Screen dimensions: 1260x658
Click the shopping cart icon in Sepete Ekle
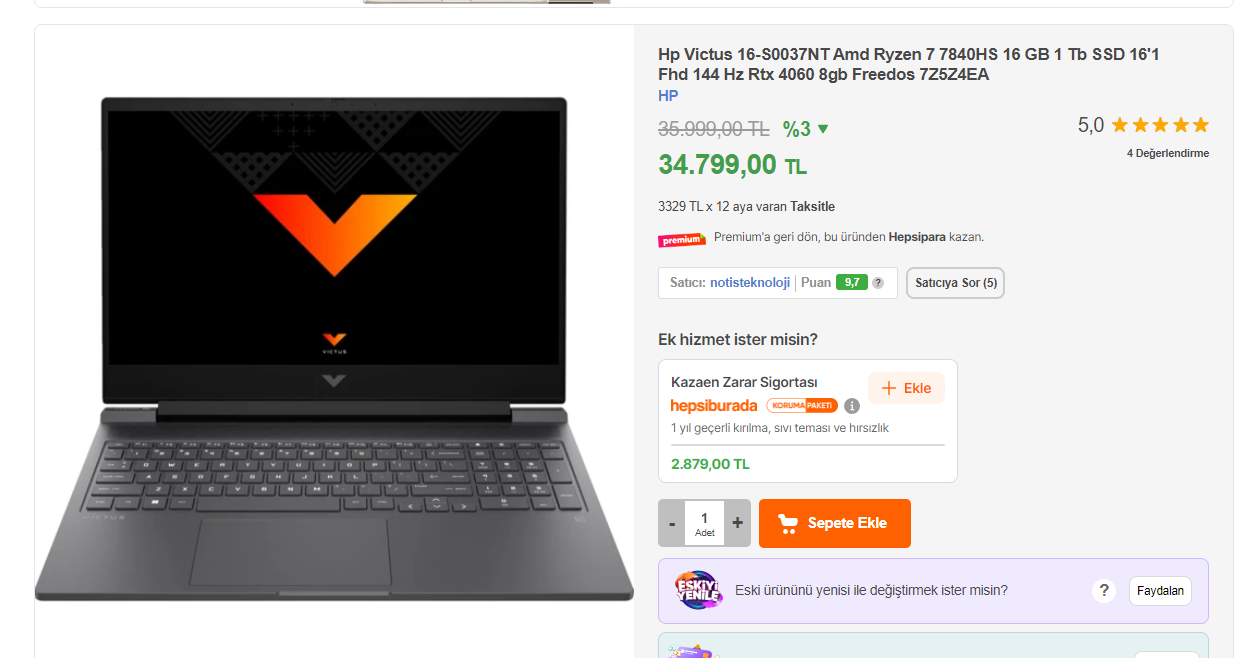[x=788, y=523]
